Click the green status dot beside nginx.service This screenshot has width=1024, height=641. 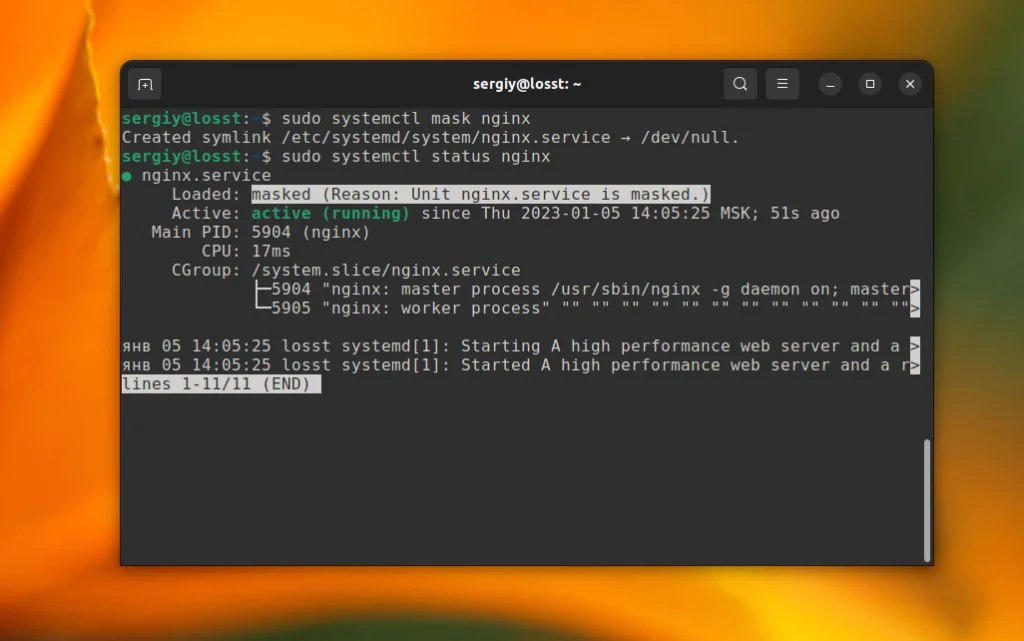(129, 175)
